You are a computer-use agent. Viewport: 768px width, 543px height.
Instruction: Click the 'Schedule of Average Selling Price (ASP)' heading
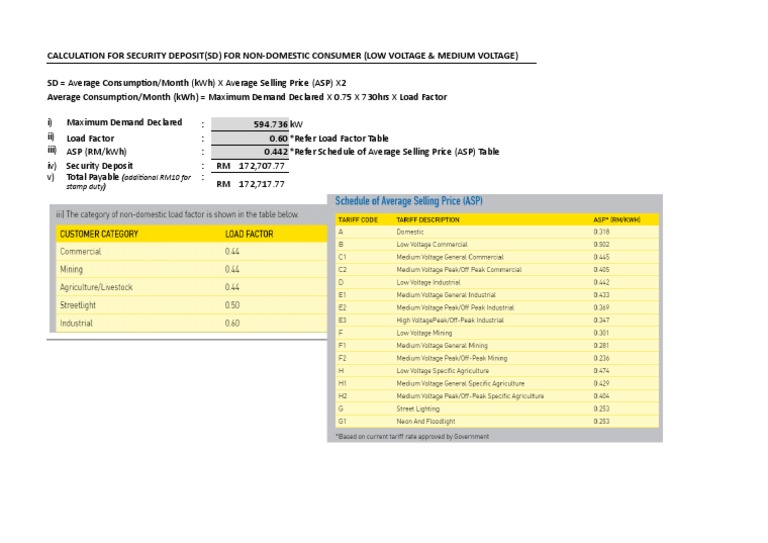408,201
